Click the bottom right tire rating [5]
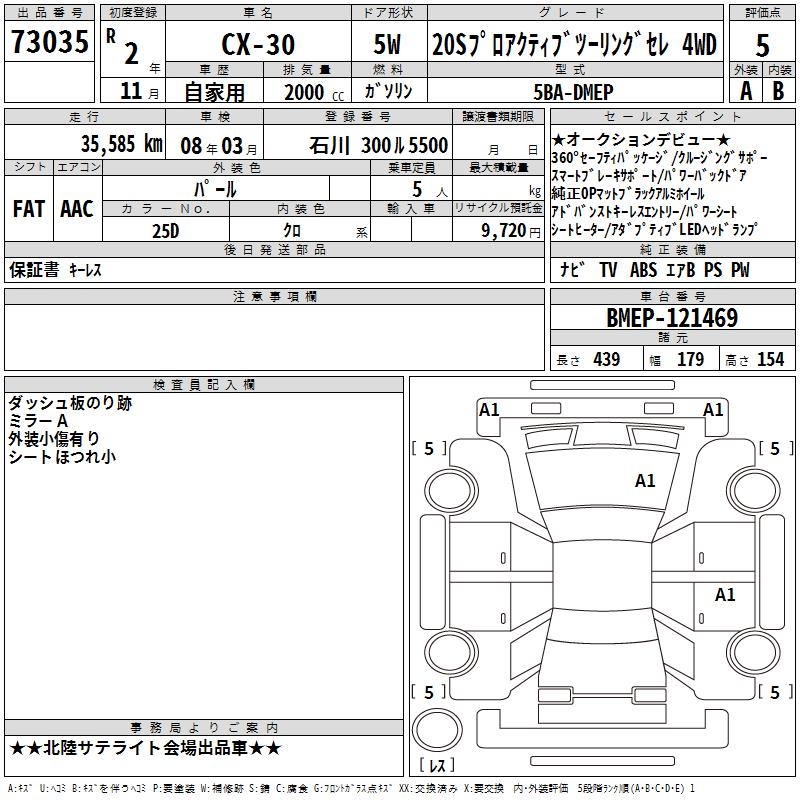Viewport: 800px width, 800px height. click(x=775, y=692)
